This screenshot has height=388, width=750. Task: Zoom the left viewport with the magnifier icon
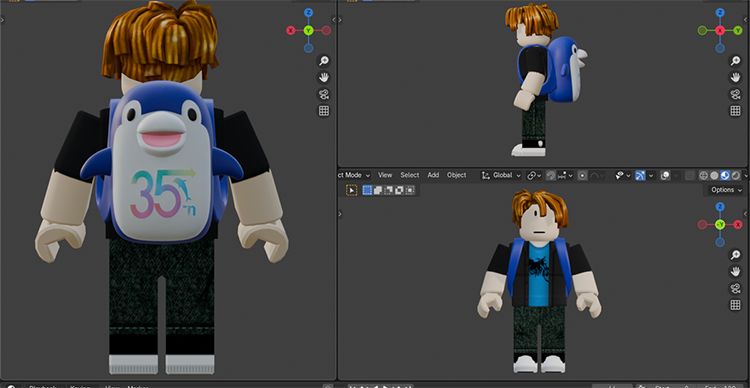tap(324, 61)
